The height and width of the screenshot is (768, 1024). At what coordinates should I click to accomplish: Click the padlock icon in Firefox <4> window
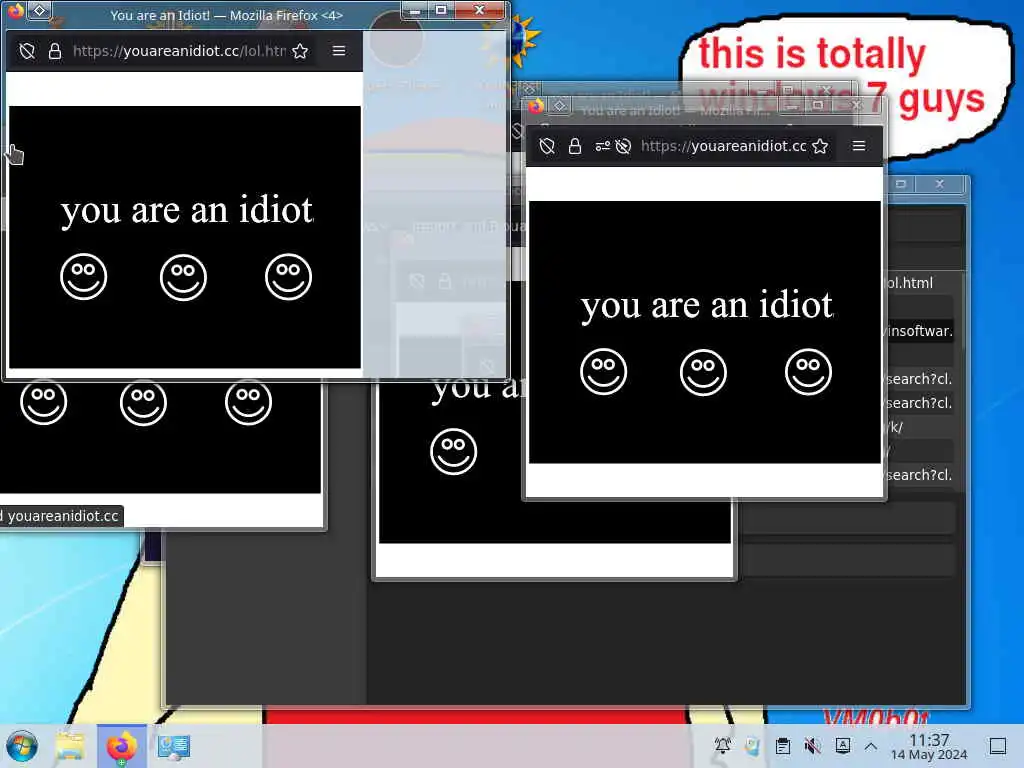(x=55, y=51)
